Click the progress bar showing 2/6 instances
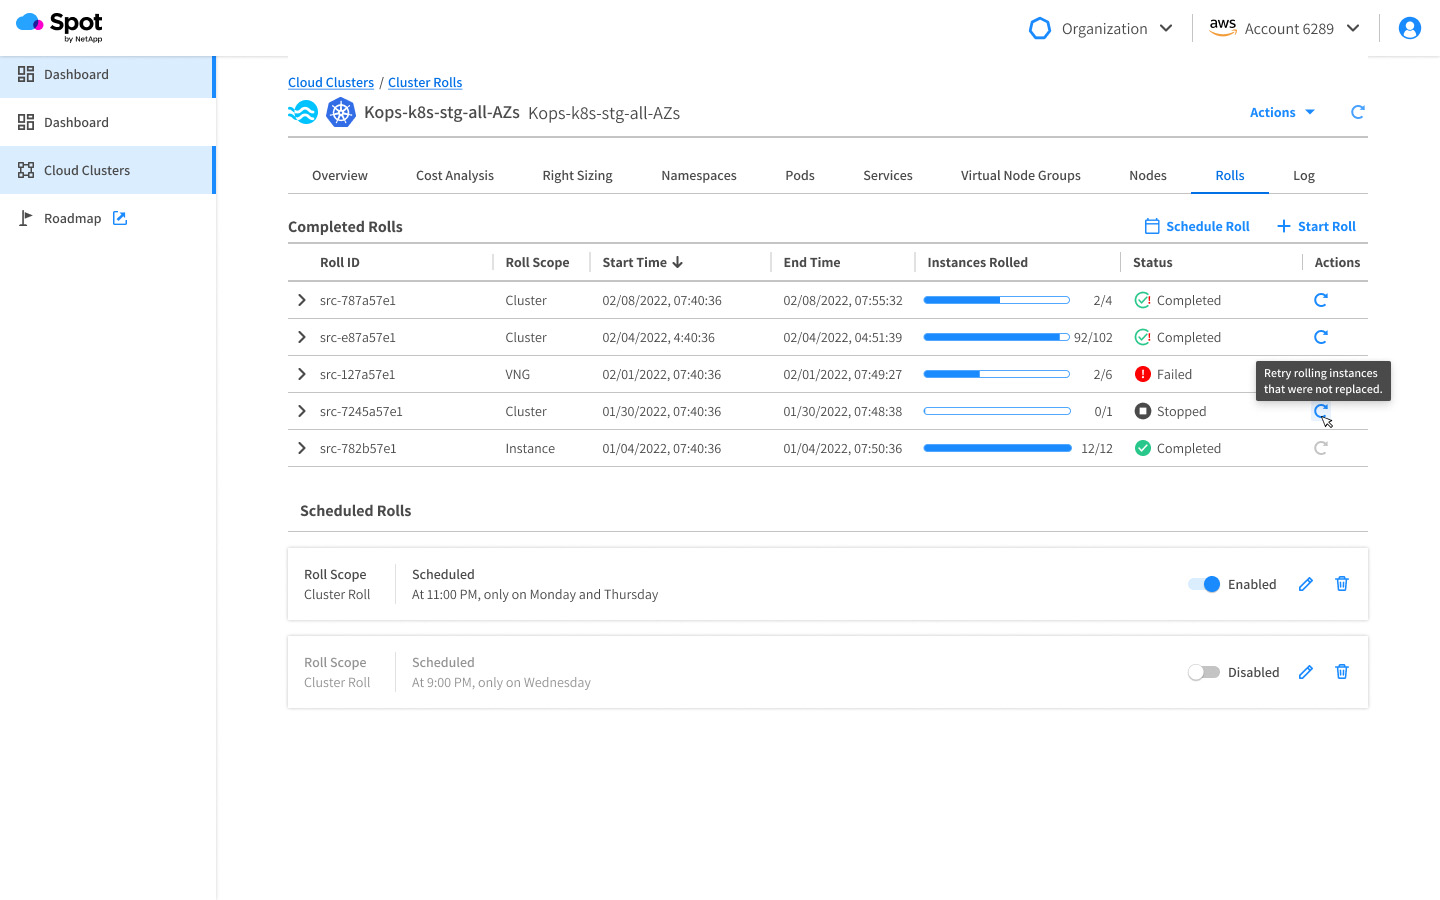 [x=997, y=374]
